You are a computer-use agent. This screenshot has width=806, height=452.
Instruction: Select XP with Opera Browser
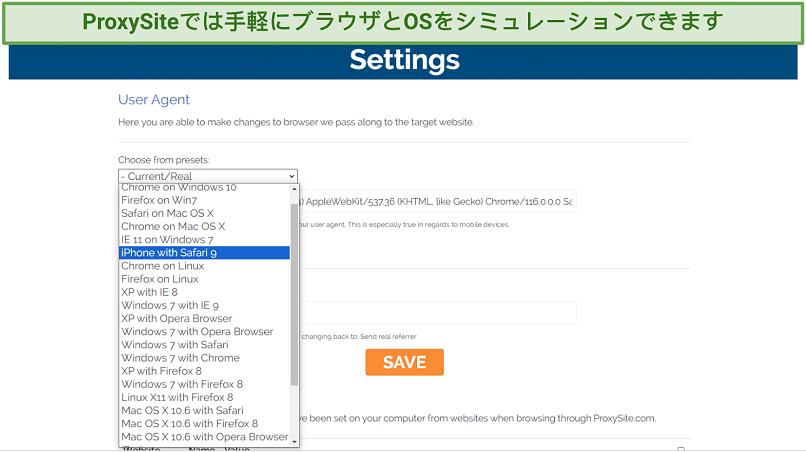click(x=205, y=318)
